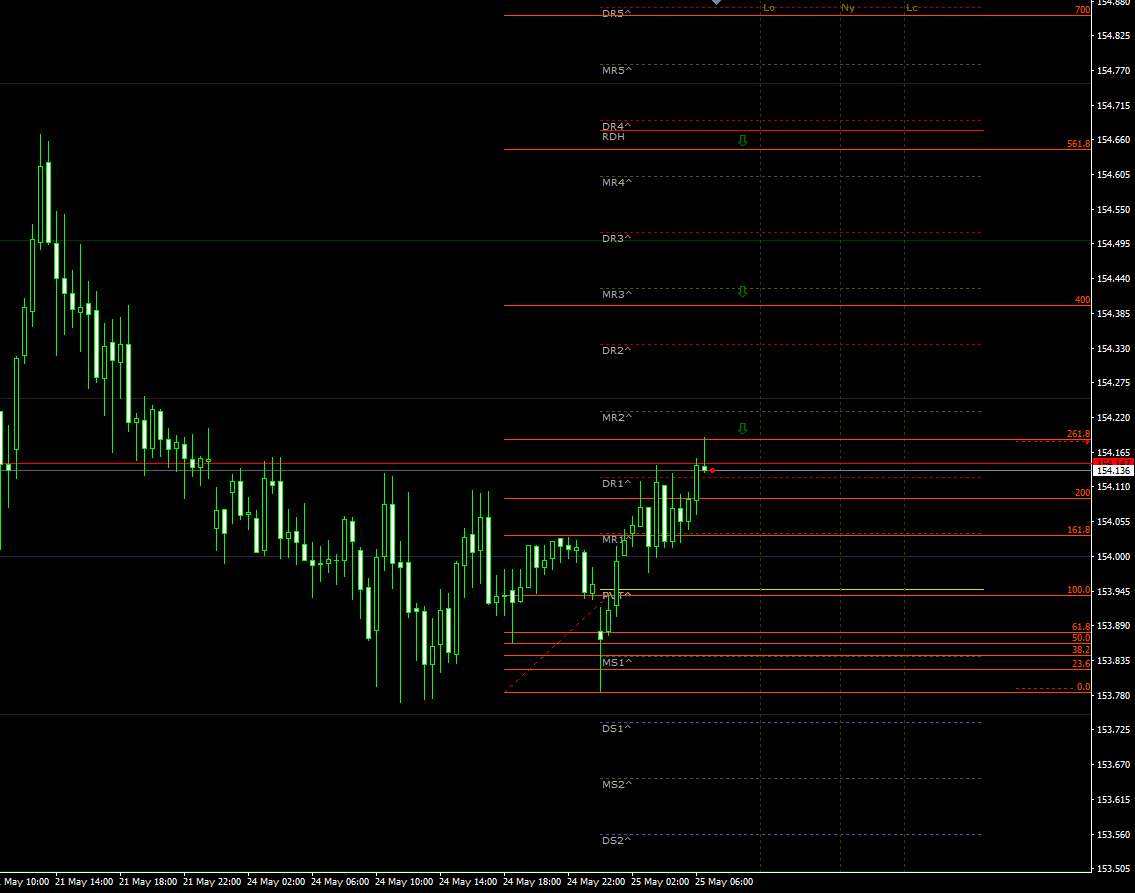Select the 61.8 Fibonacci level label

point(1081,627)
